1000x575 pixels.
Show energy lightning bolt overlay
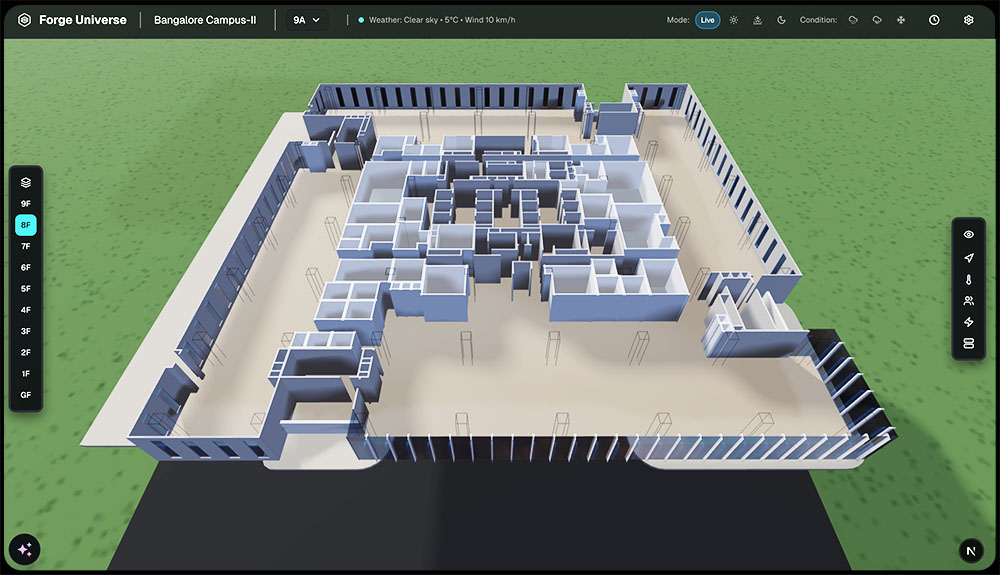968,322
